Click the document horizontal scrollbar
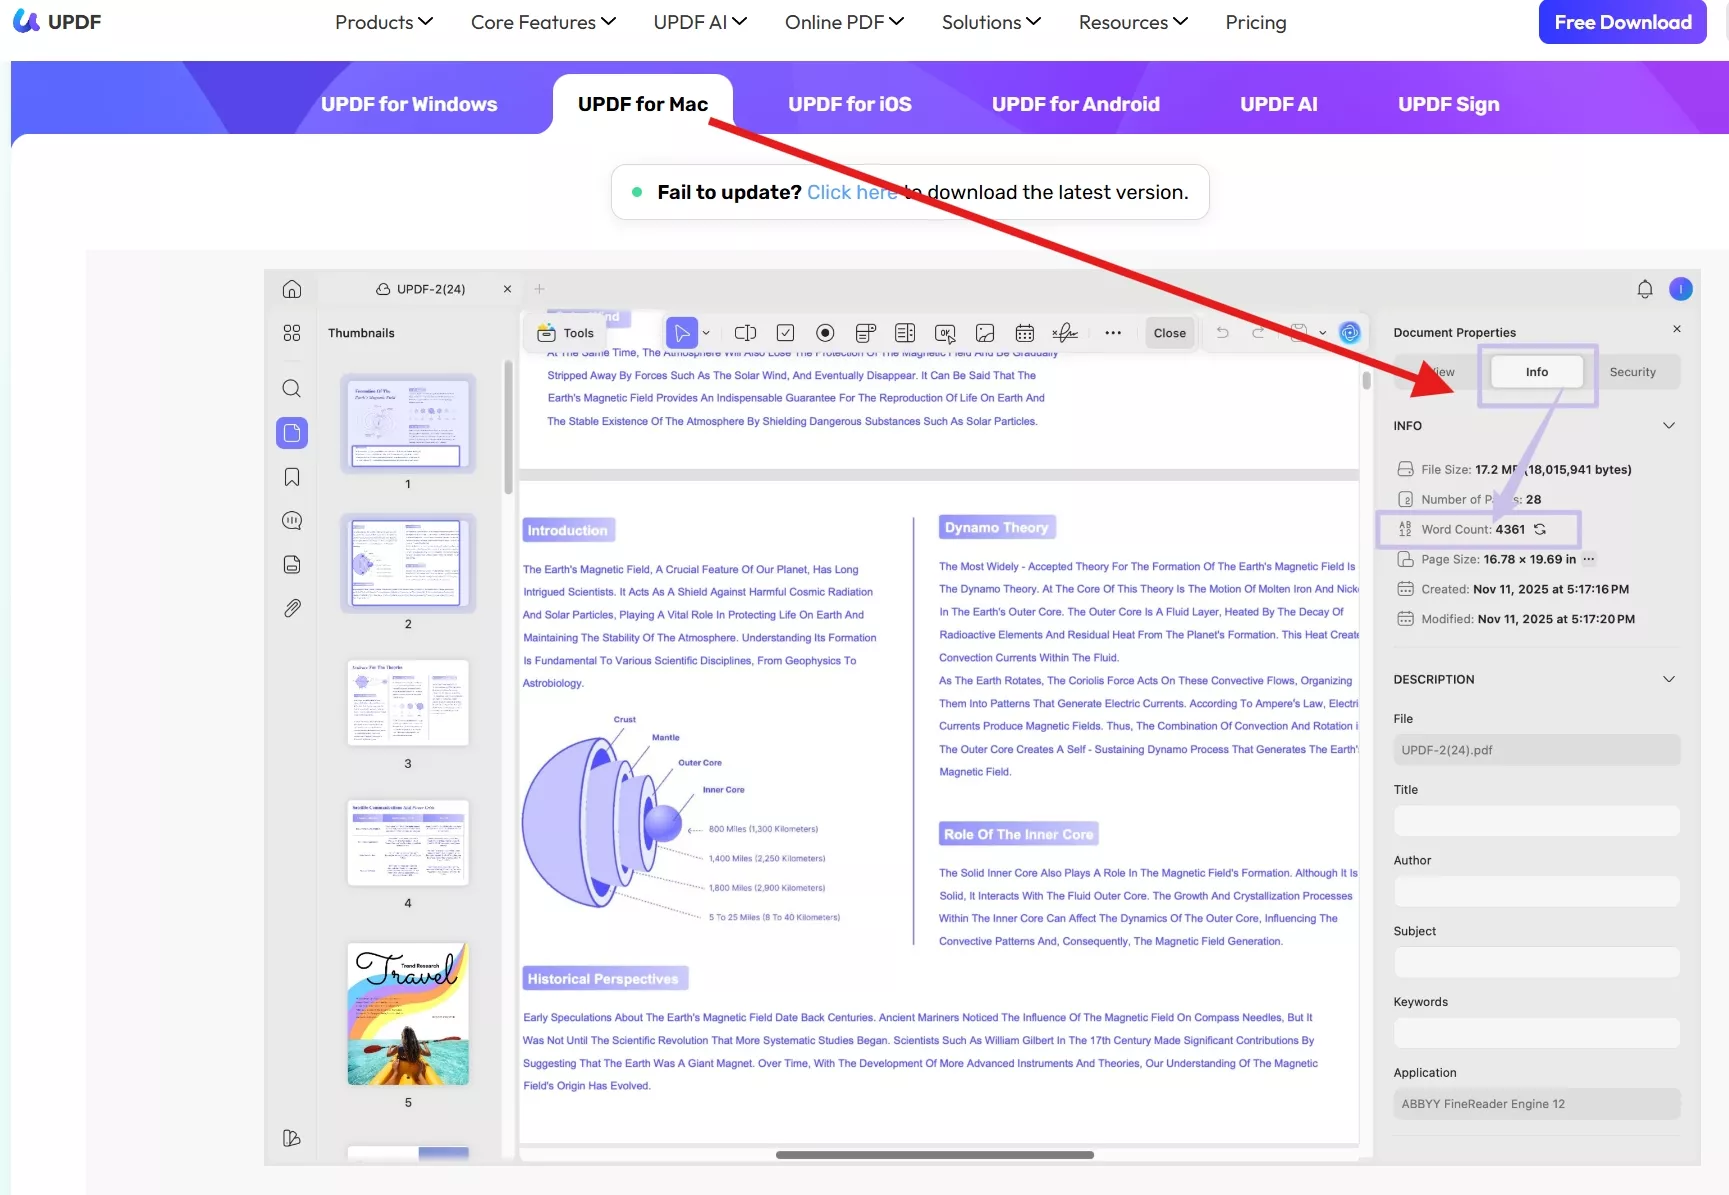 tap(935, 1155)
